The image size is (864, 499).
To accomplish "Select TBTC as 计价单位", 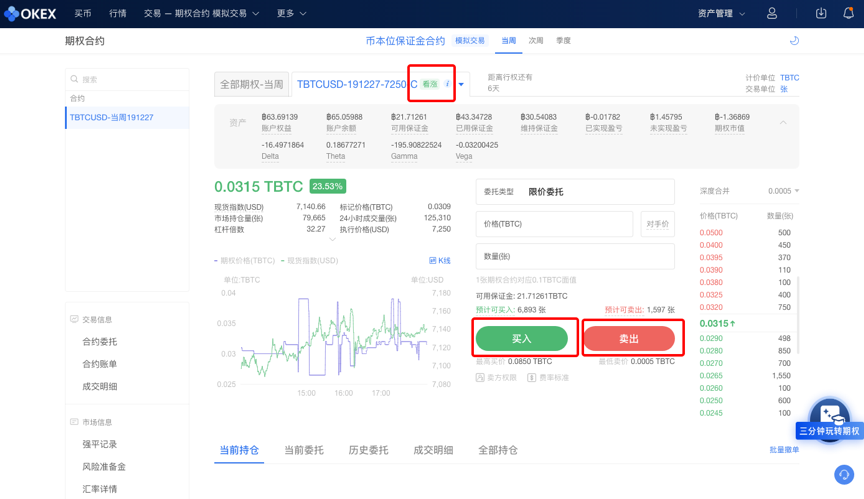I will (x=790, y=78).
